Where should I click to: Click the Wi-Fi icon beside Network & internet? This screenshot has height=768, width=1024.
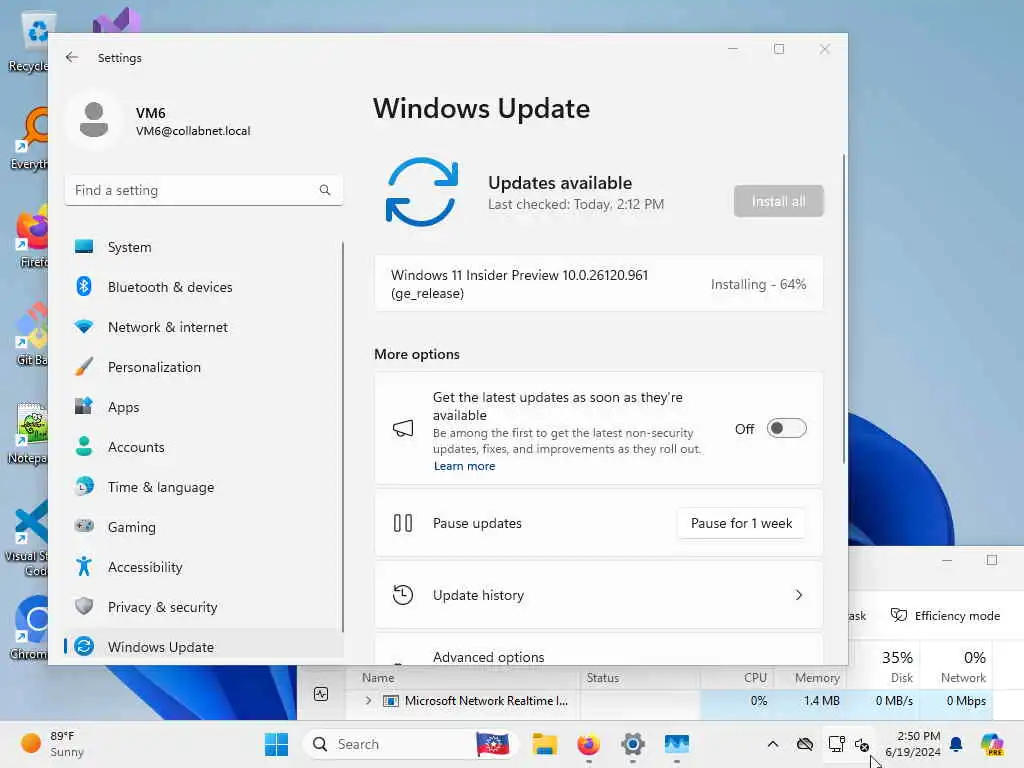click(84, 326)
